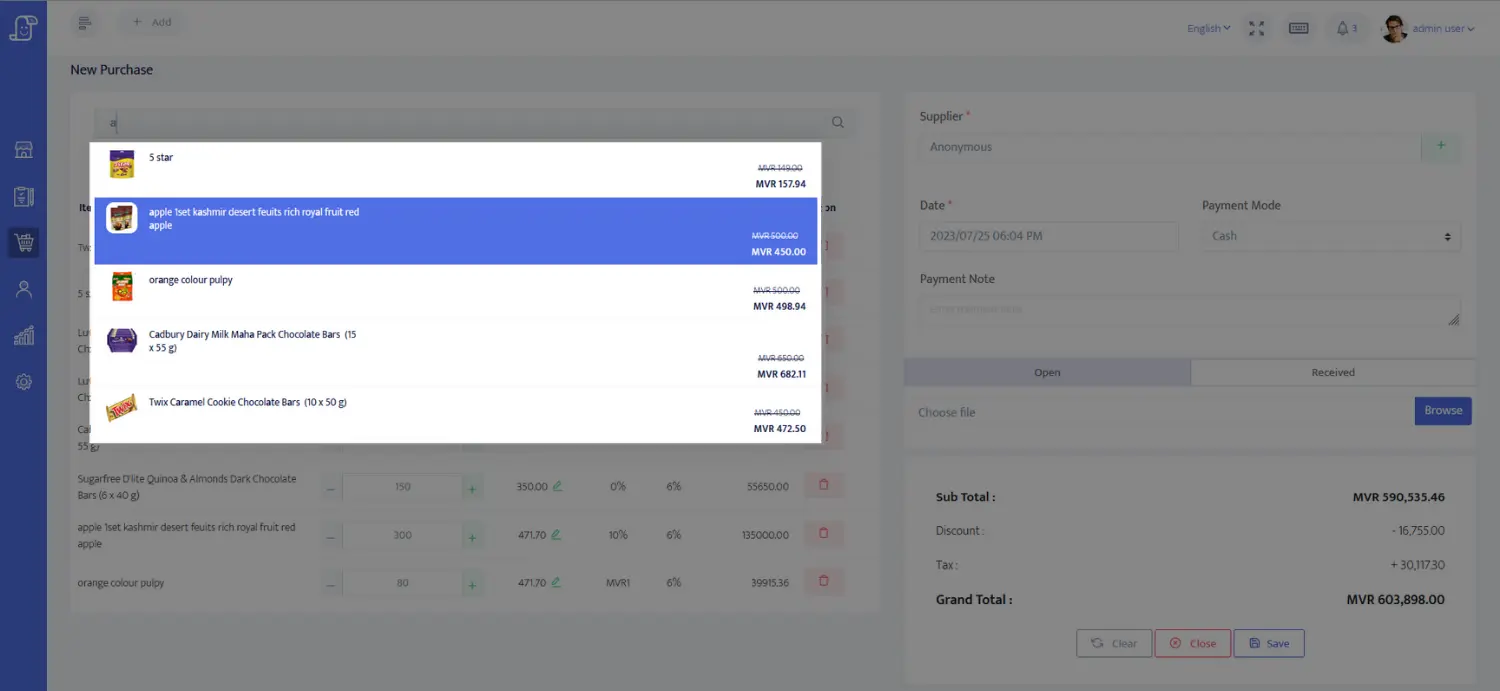Delete the orange colour pulpy row
The width and height of the screenshot is (1500, 691).
click(x=824, y=581)
